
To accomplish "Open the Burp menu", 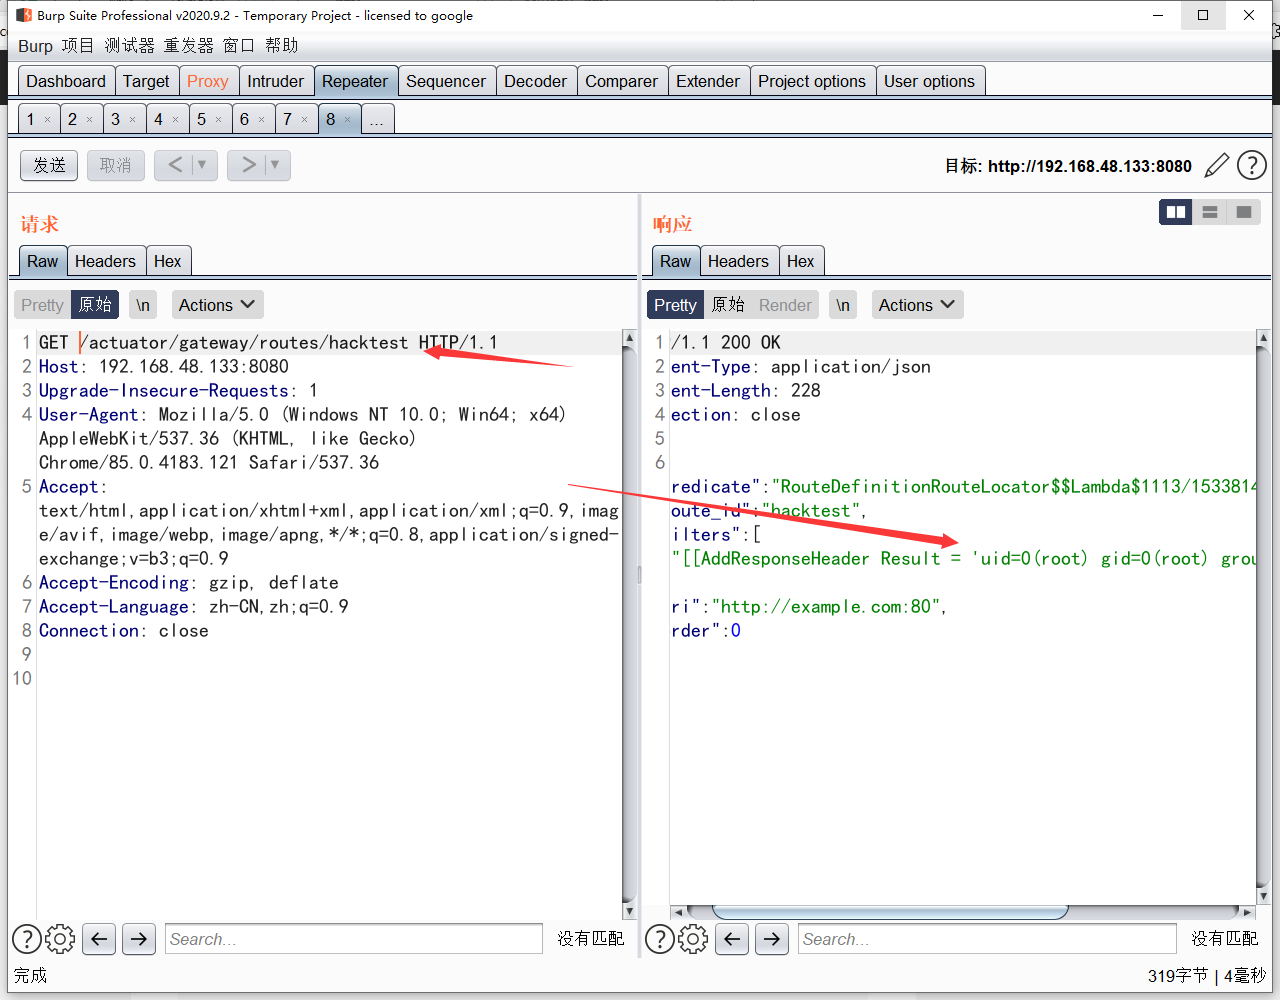I will coord(35,46).
